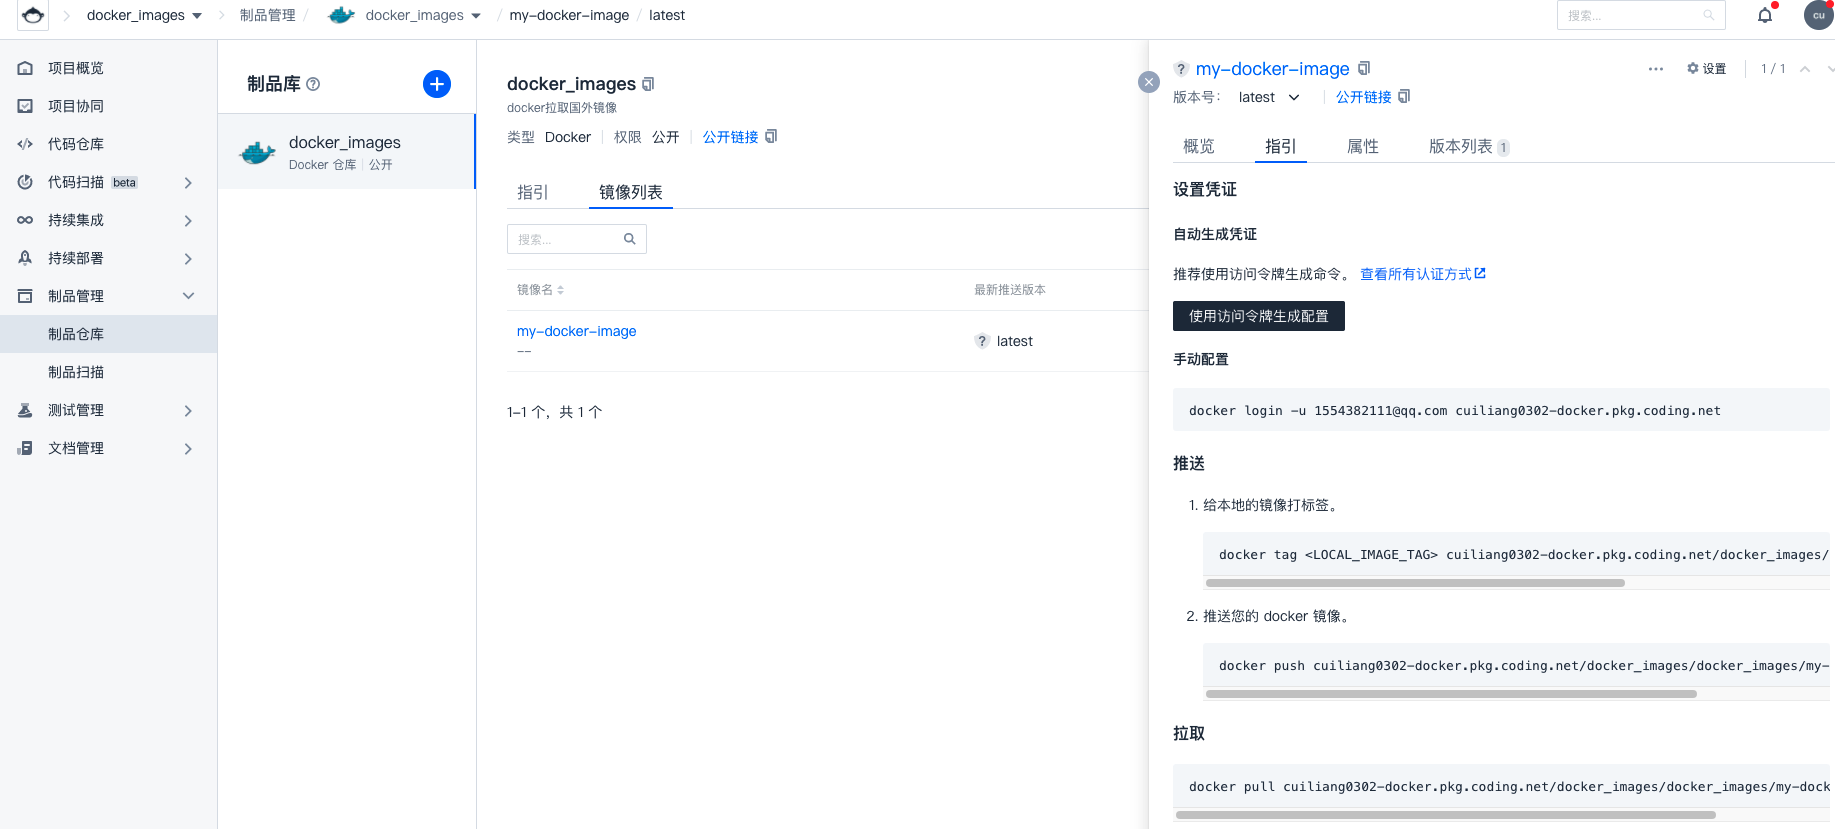This screenshot has width=1835, height=829.
Task: Click 公开链接 in the repository header
Action: pos(730,137)
